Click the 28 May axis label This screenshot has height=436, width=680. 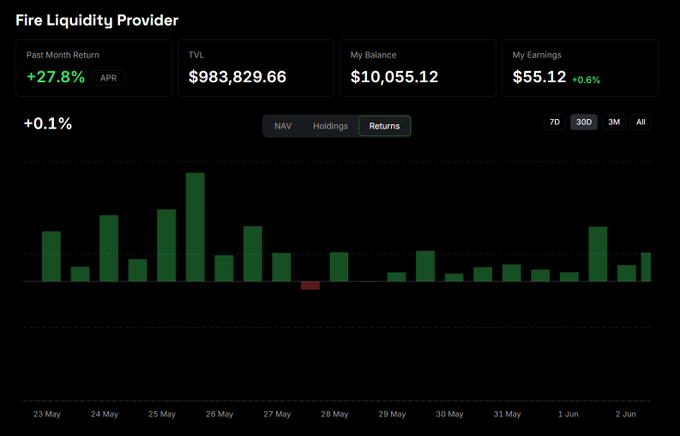point(334,414)
